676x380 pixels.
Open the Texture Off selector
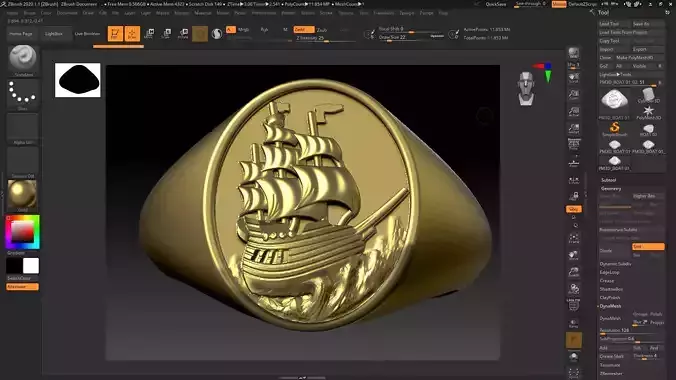click(23, 162)
